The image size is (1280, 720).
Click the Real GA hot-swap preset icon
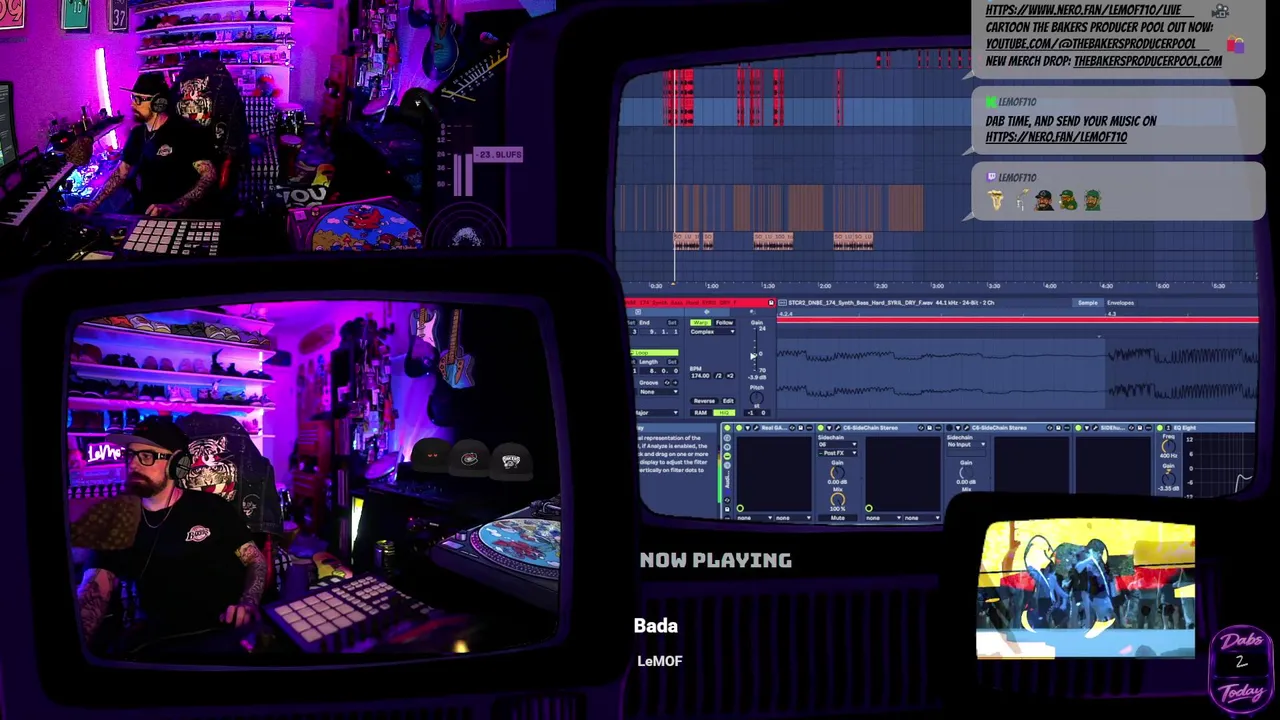792,428
